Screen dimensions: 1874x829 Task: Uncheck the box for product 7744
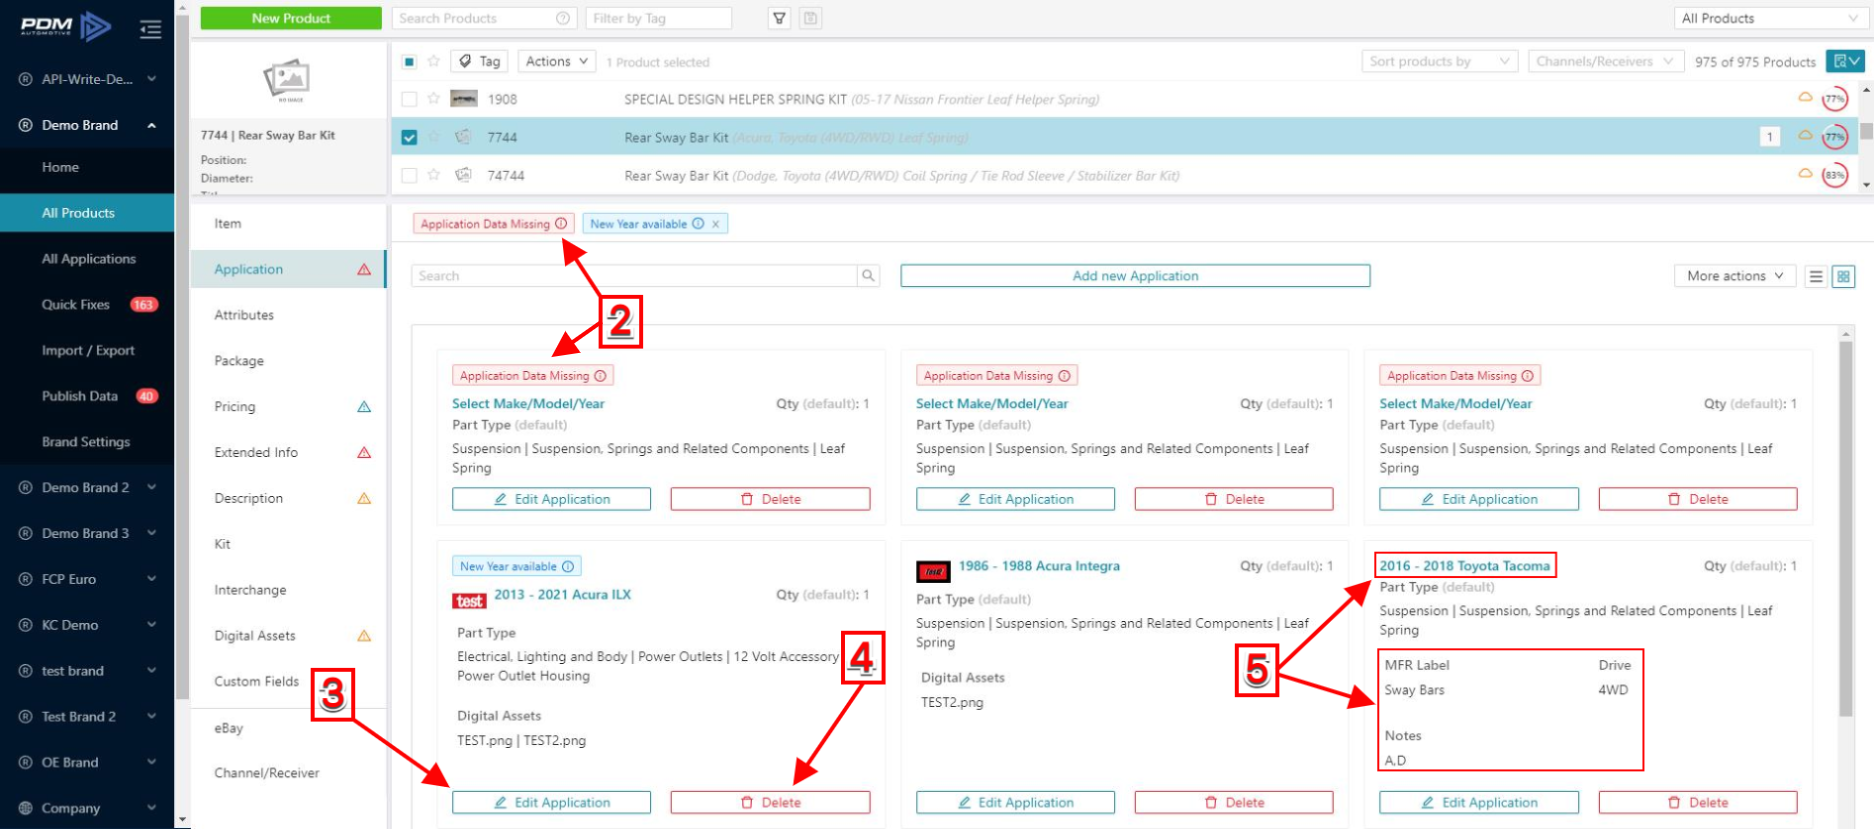[x=409, y=137]
